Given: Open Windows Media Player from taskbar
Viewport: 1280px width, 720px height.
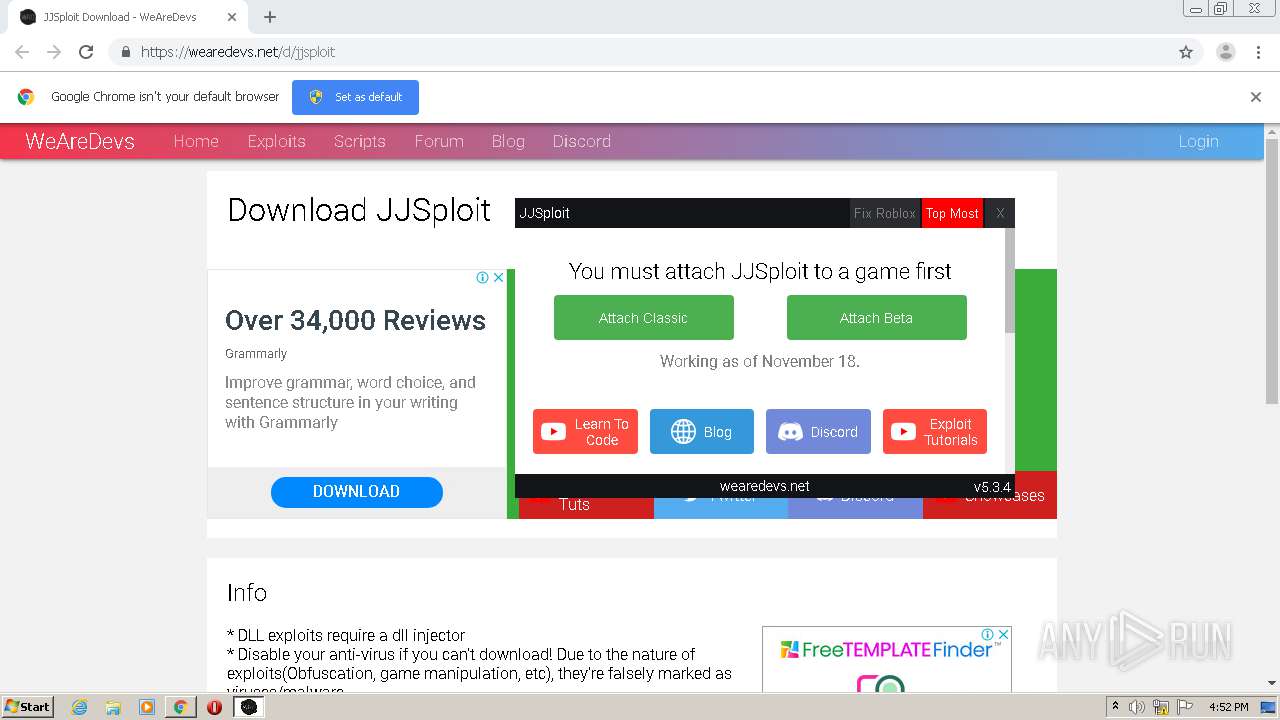Looking at the screenshot, I should 147,707.
